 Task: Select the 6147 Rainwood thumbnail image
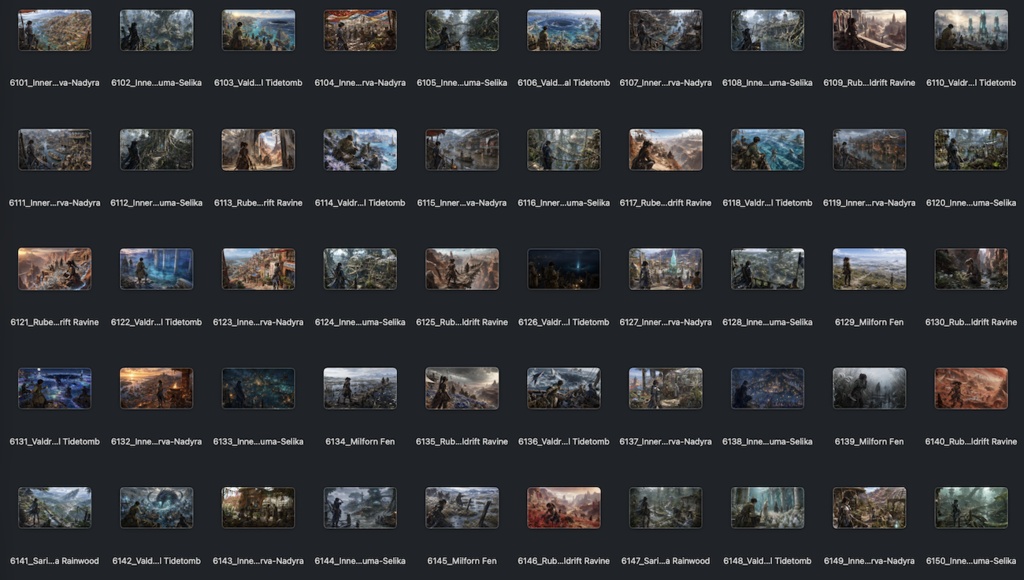[665, 508]
